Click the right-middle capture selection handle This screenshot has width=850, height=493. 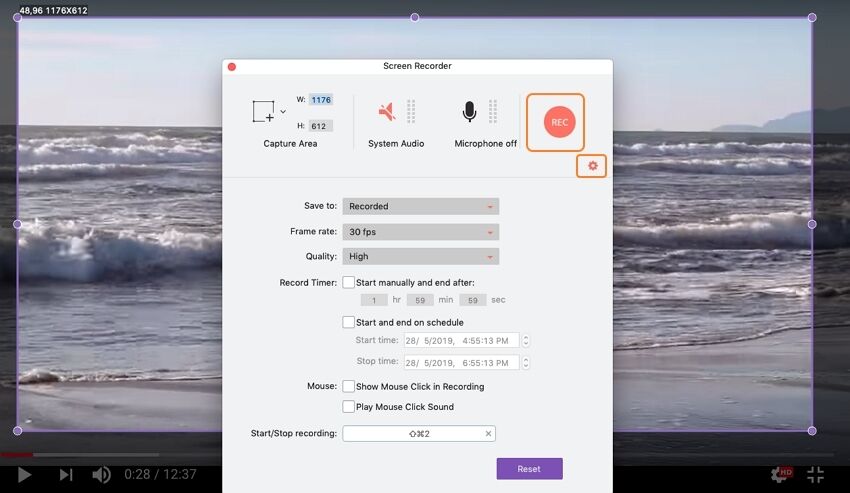coord(812,224)
